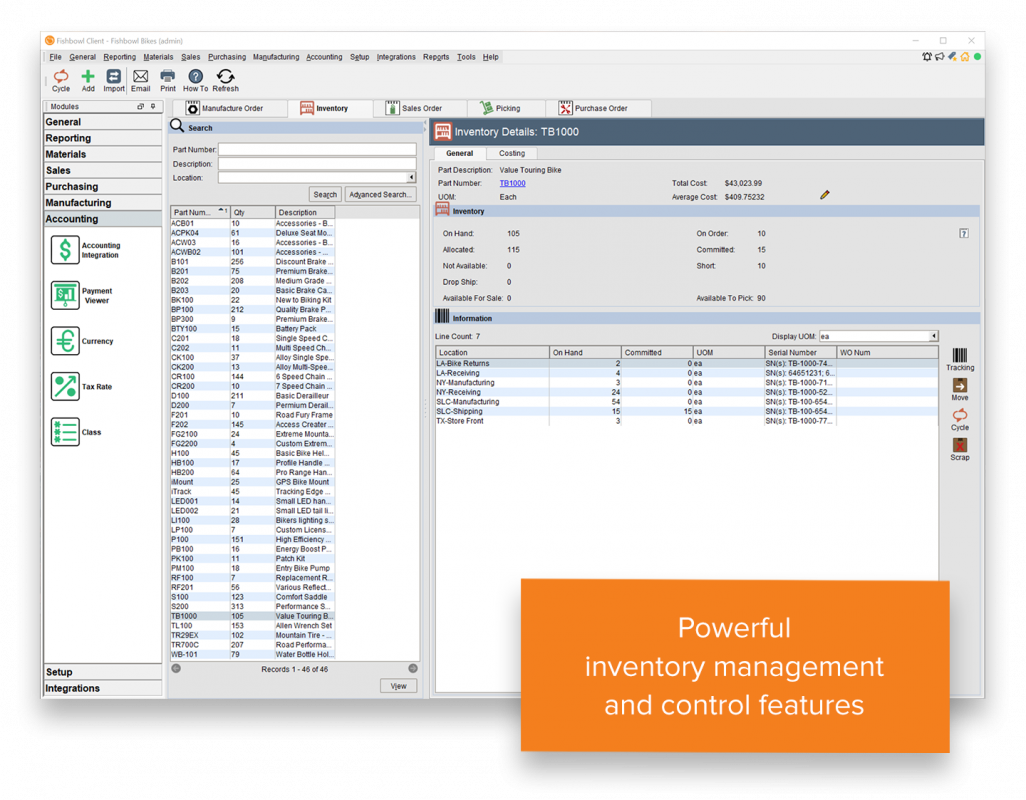Open the Tools menu
1026x800 pixels.
466,57
